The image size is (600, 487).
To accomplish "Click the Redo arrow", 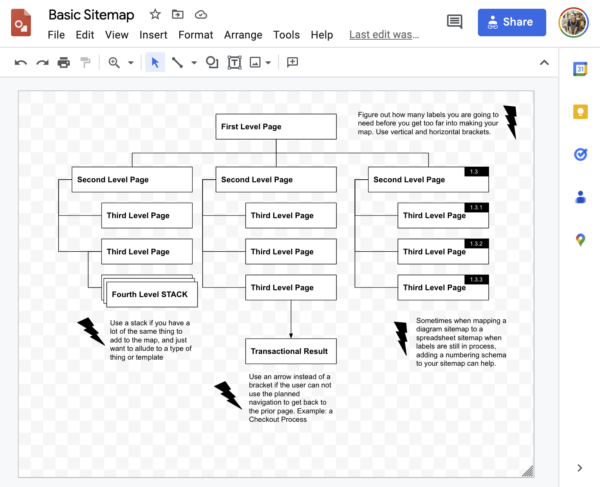I will click(42, 62).
